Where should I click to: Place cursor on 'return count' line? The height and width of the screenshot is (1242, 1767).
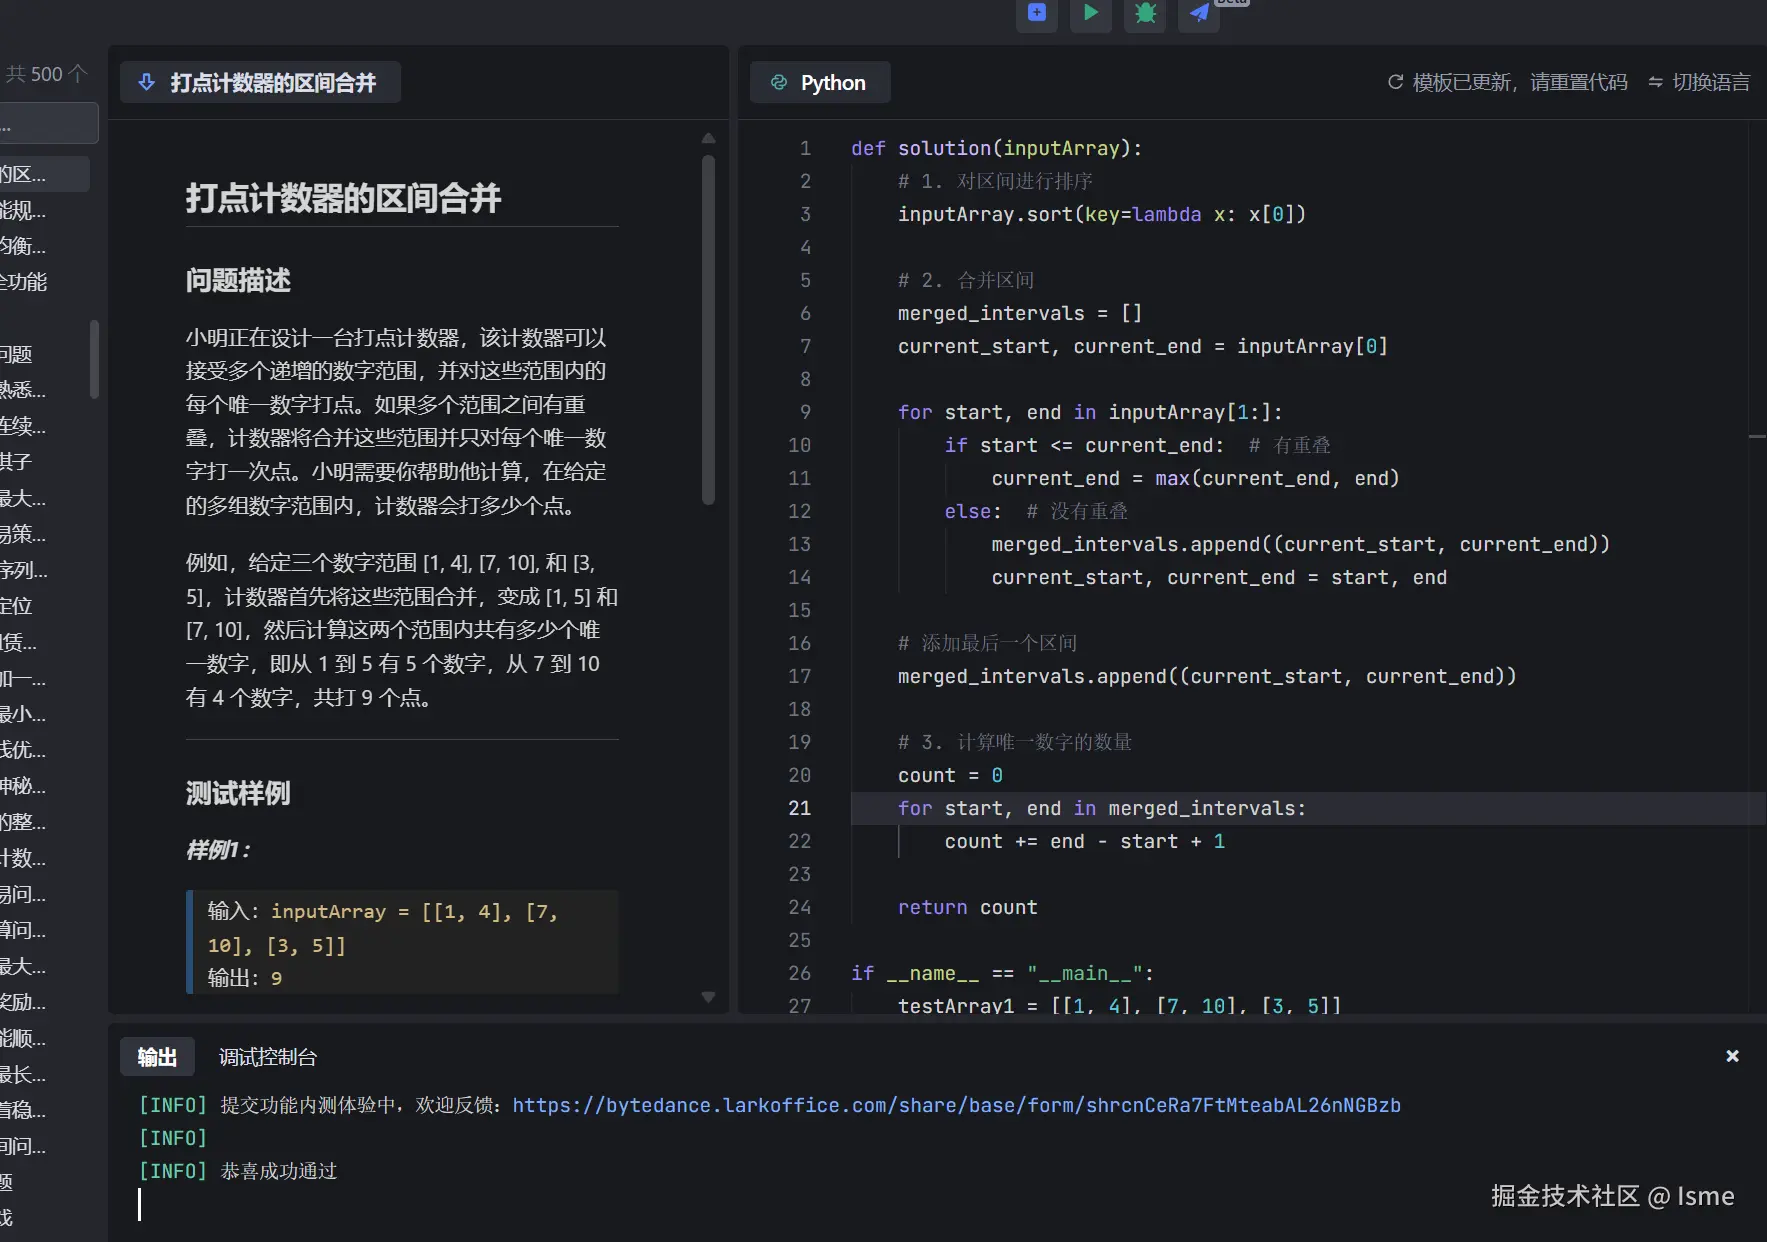coord(968,907)
